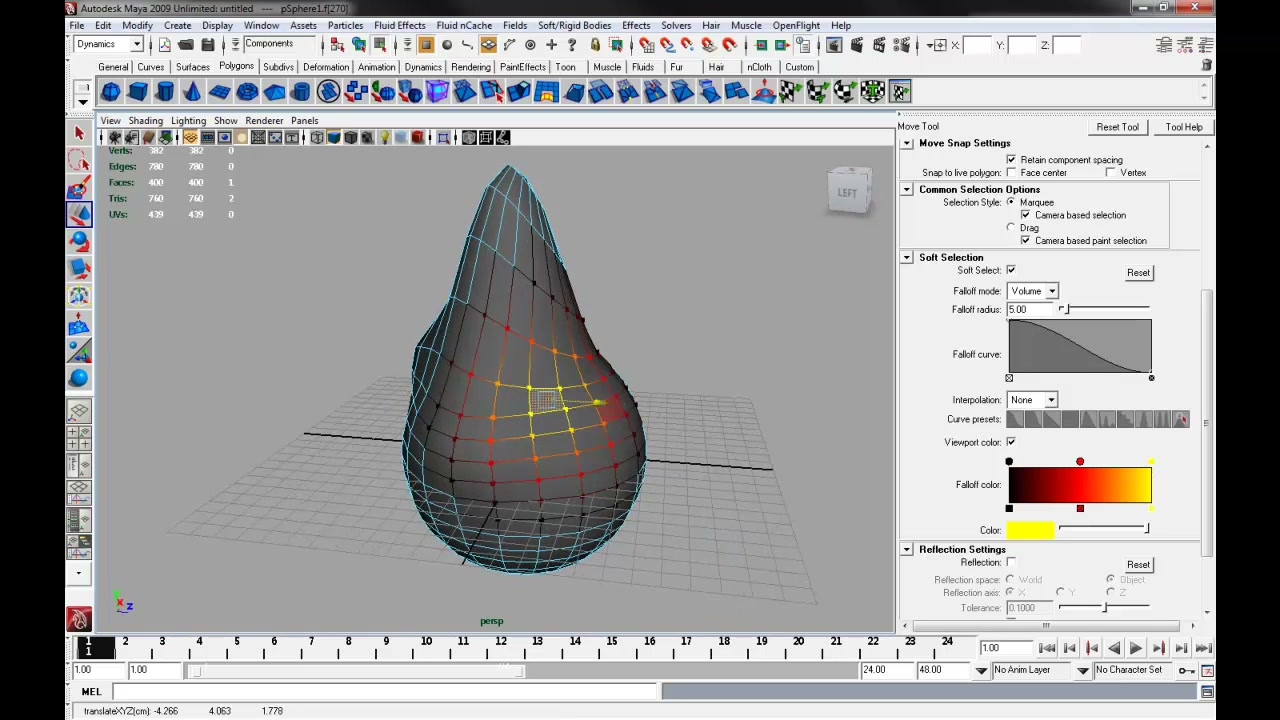Screen dimensions: 1280x720
Task: Save the scene with the disk icon
Action: click(208, 45)
